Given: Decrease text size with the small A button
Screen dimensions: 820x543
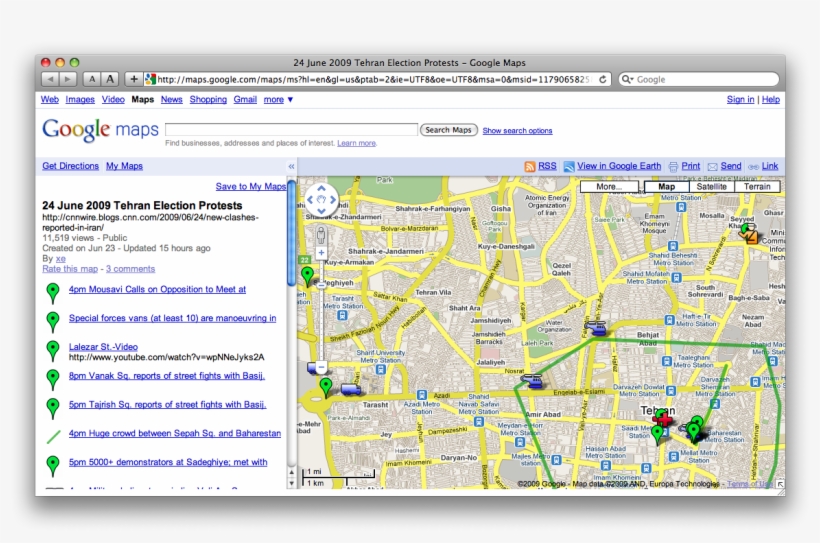Looking at the screenshot, I should tap(92, 79).
